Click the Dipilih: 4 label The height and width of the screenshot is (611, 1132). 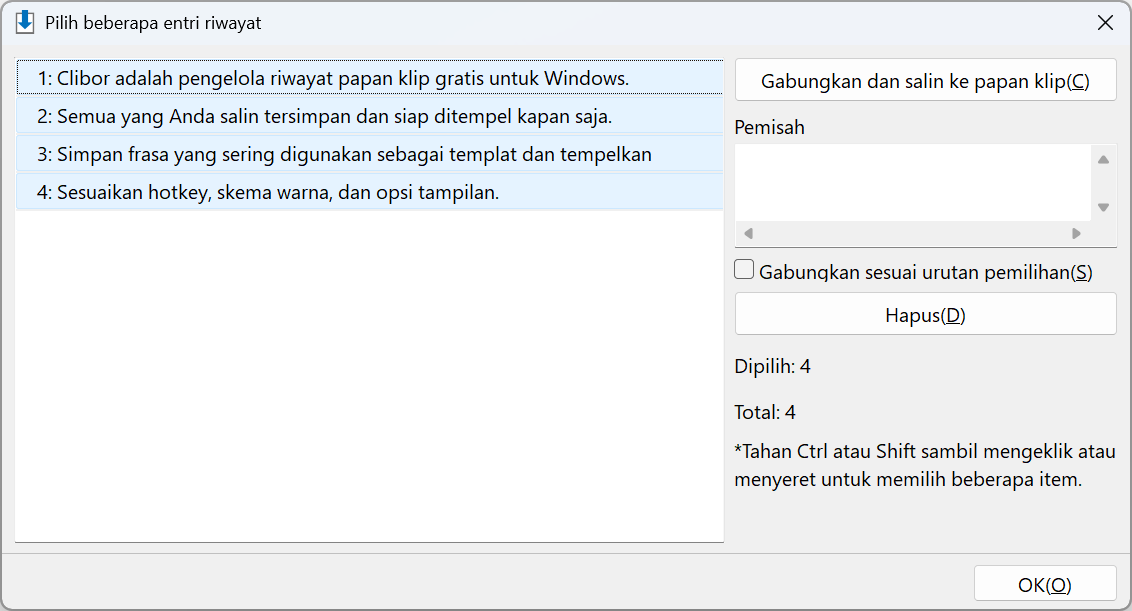(x=772, y=367)
